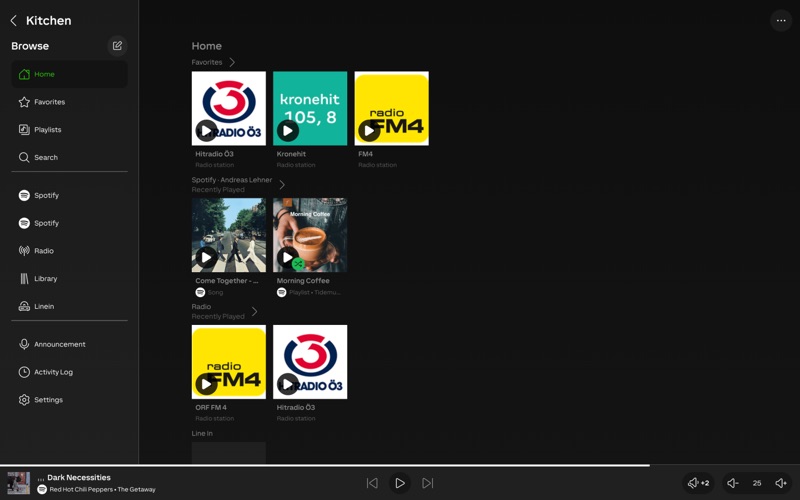Screen dimensions: 800x500
Task: Click Red Hot Chili Peppers • The Getaway
Action: point(103,490)
